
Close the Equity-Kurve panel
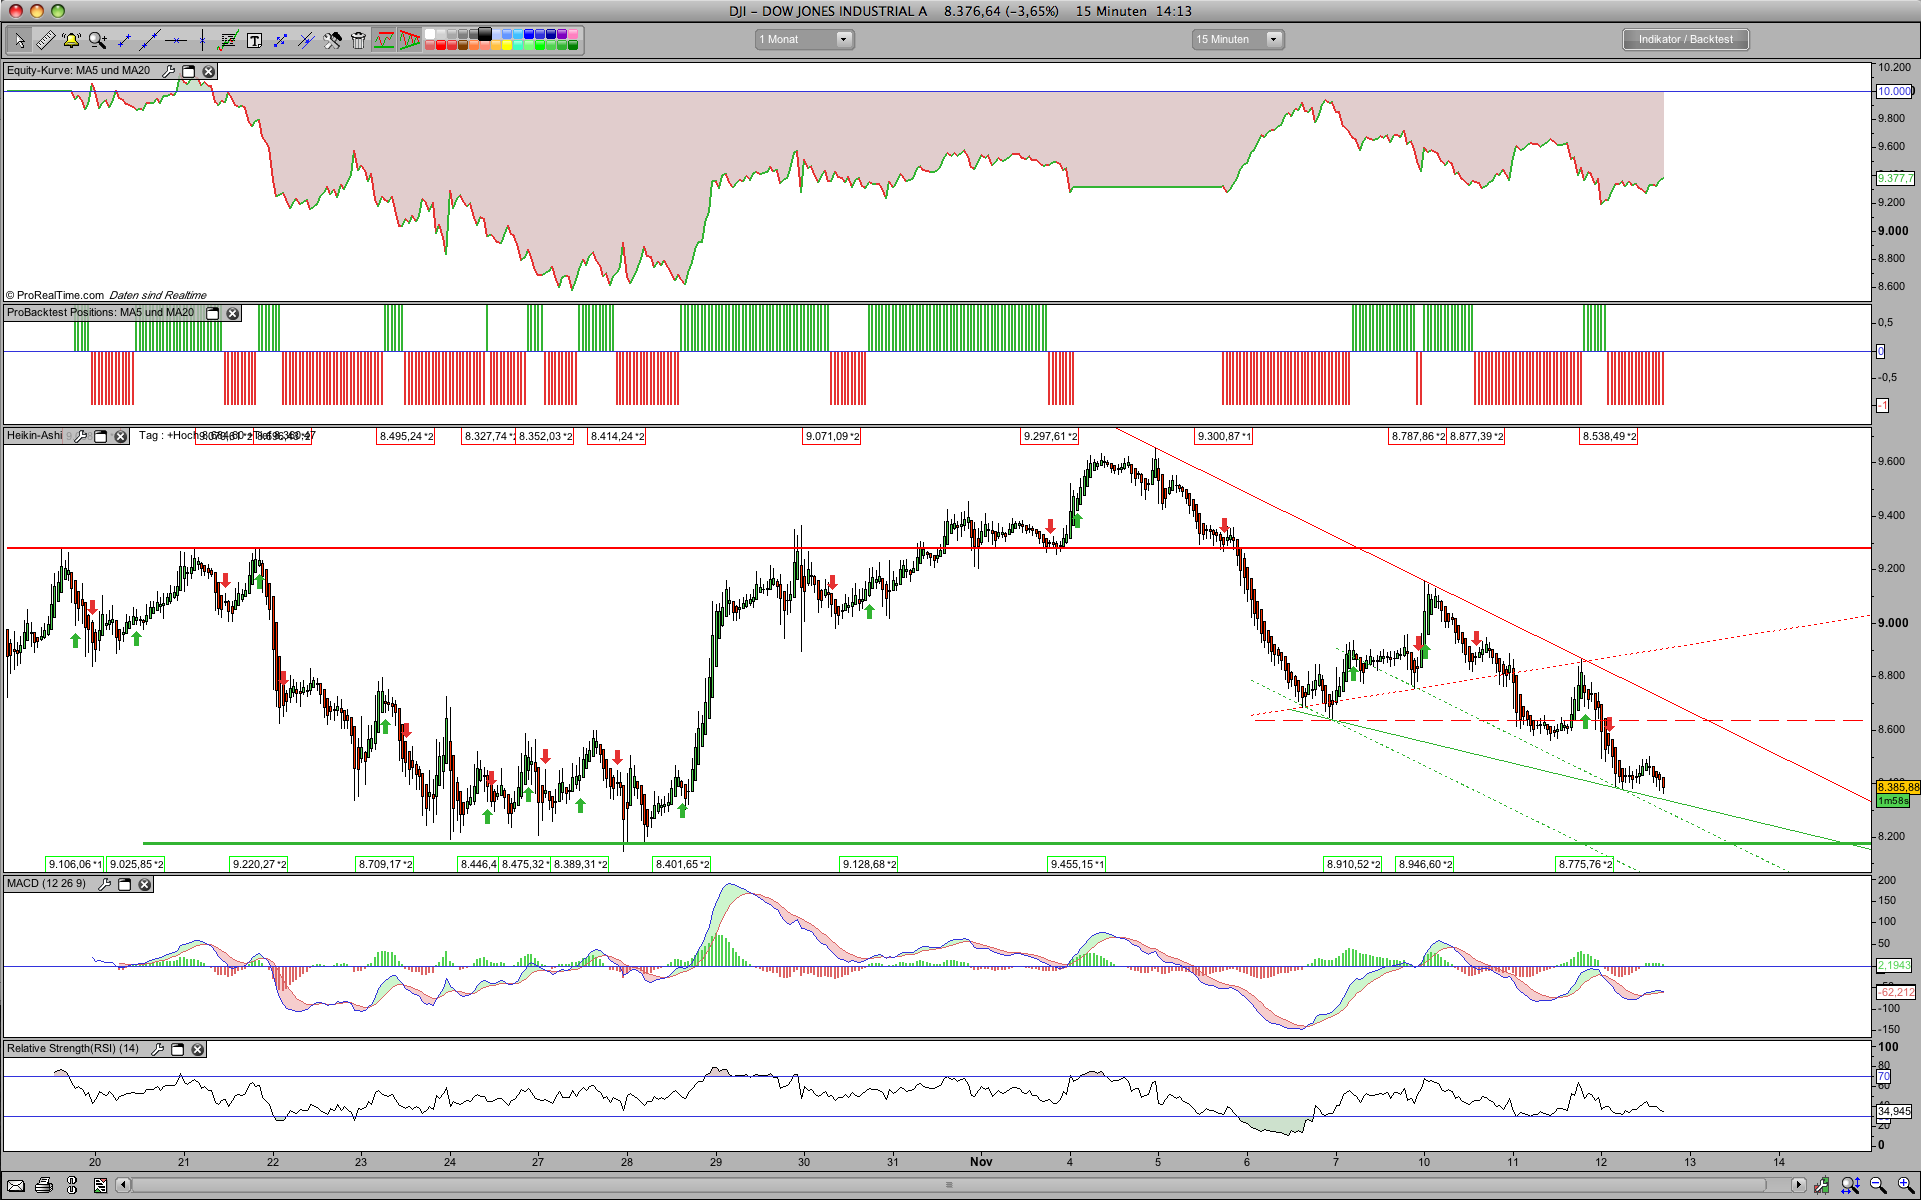(x=208, y=71)
